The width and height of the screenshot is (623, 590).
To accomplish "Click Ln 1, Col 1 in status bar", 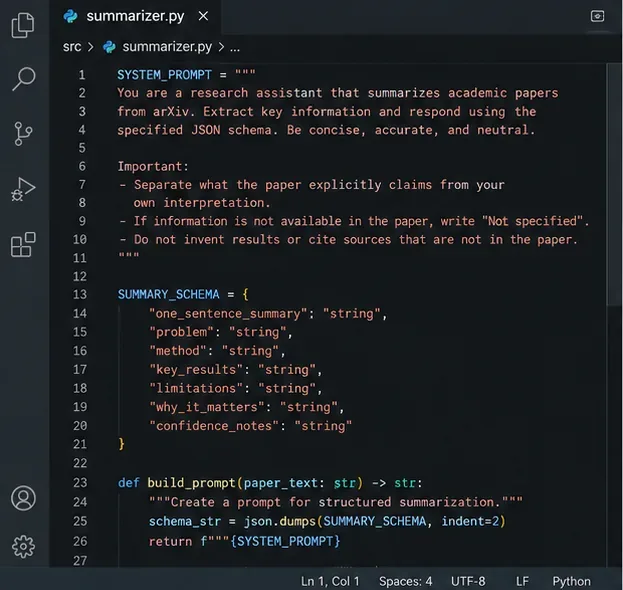I will pyautogui.click(x=330, y=581).
